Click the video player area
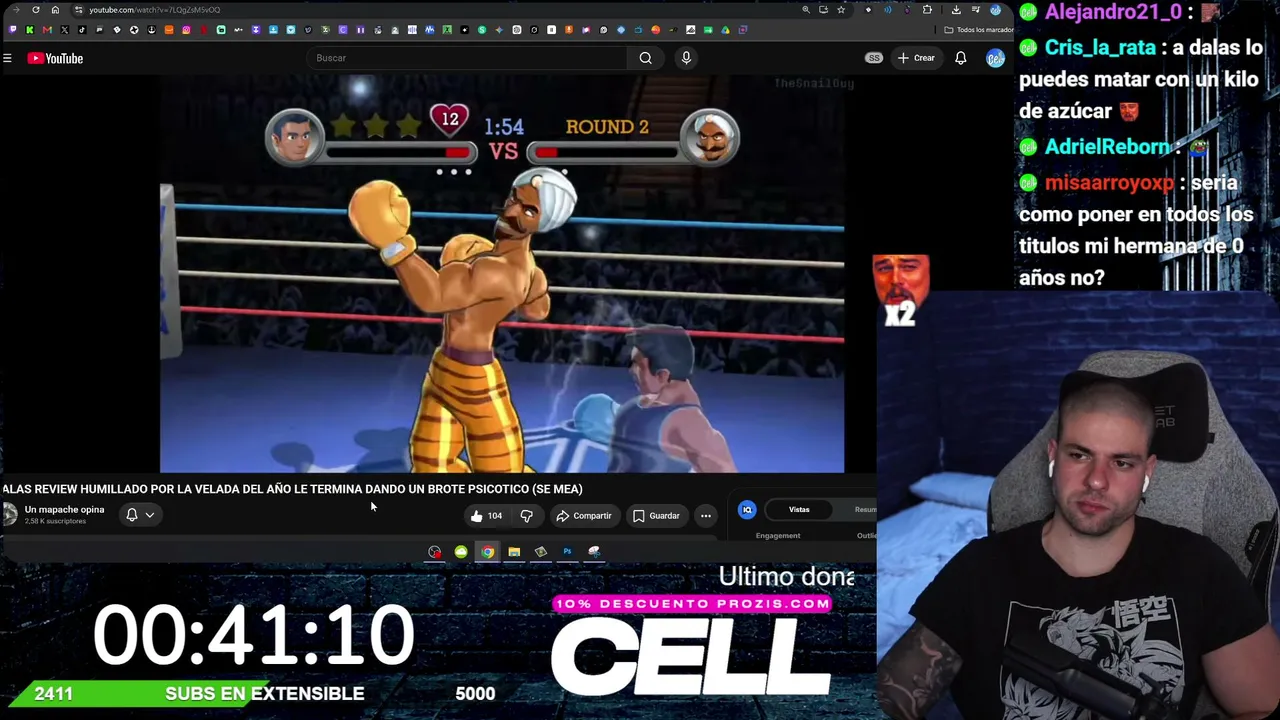This screenshot has width=1280, height=720. point(502,274)
